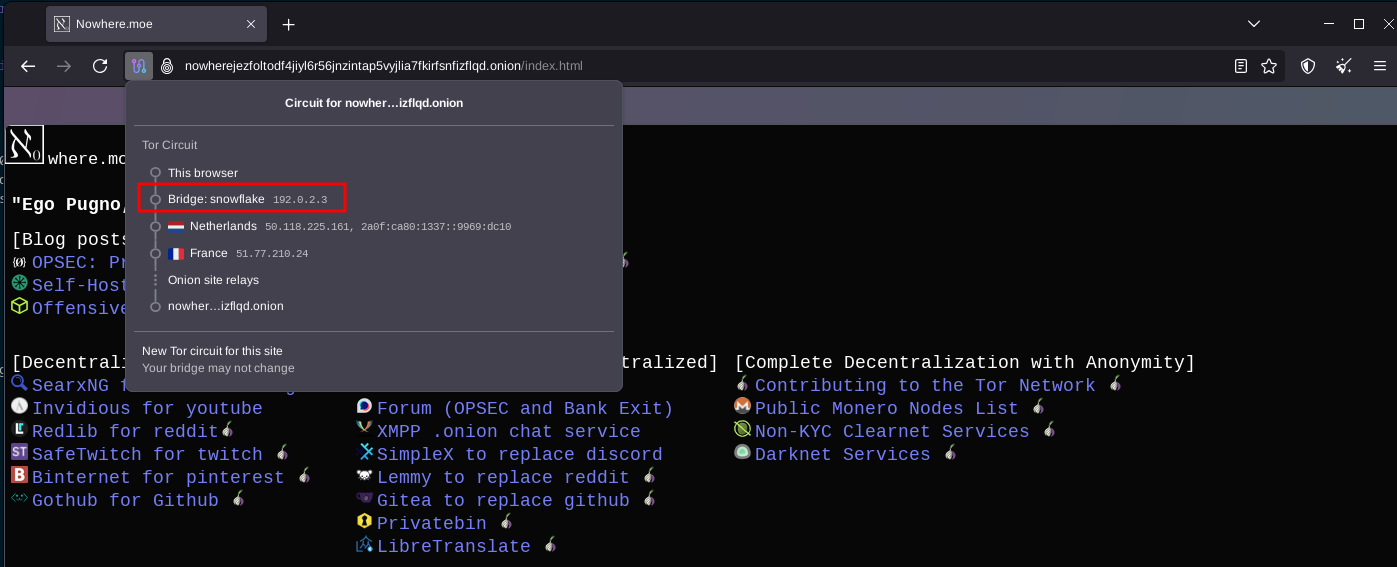This screenshot has width=1397, height=567.
Task: Click the New Identity broom icon
Action: pos(1344,66)
